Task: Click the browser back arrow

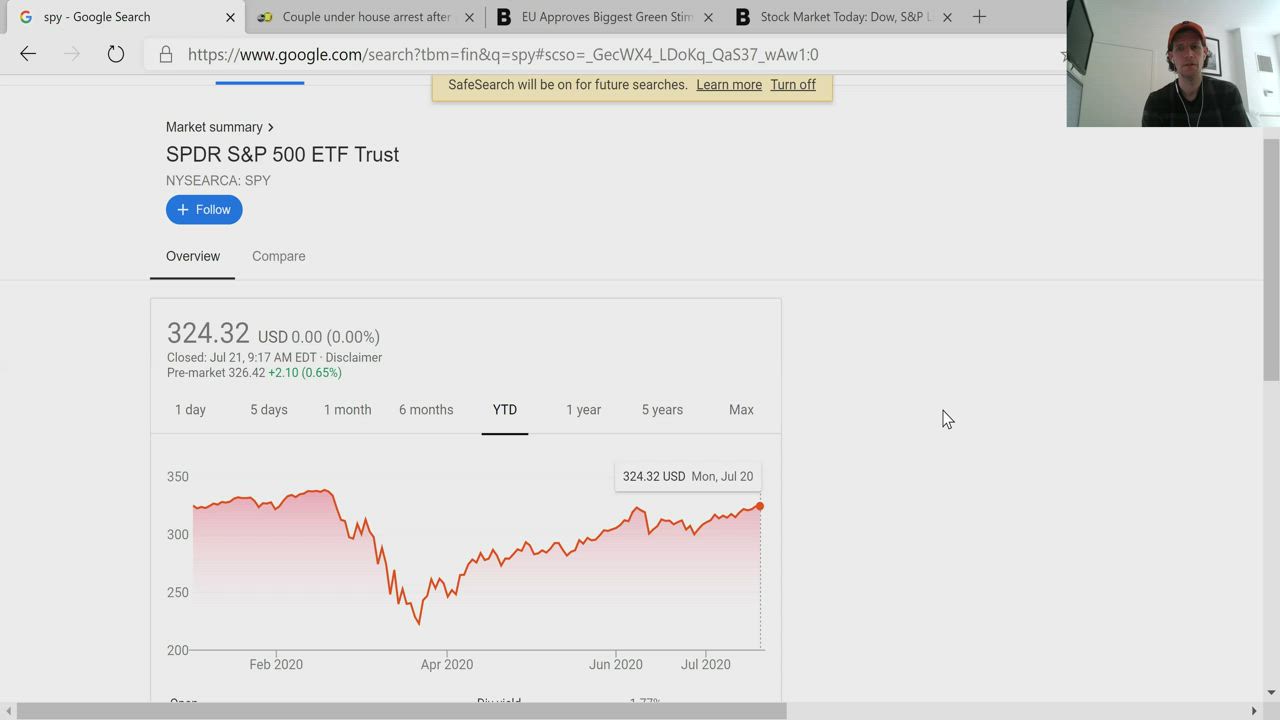Action: coord(28,54)
